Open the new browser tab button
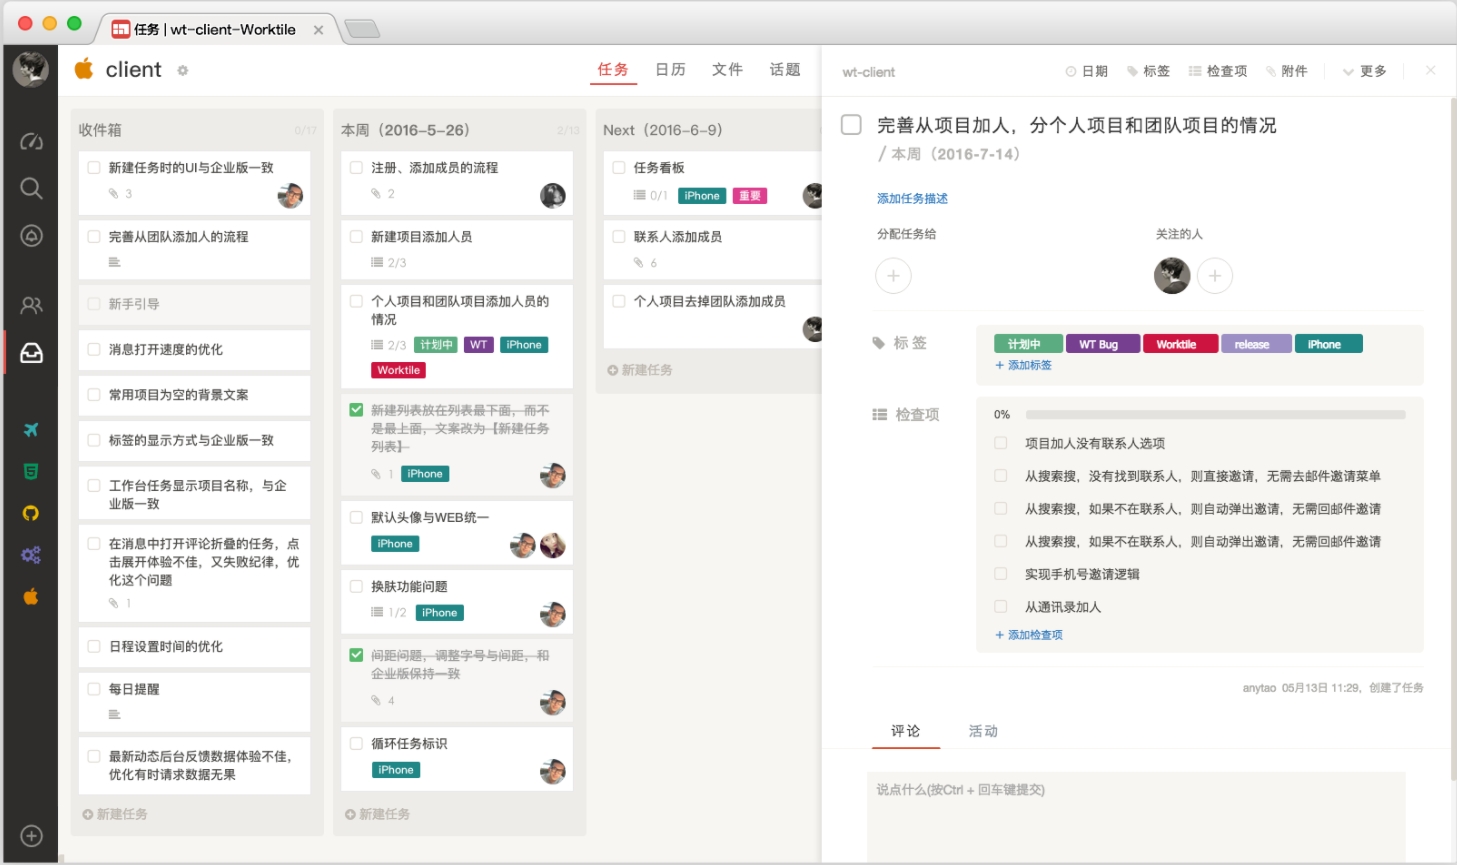 (x=362, y=29)
